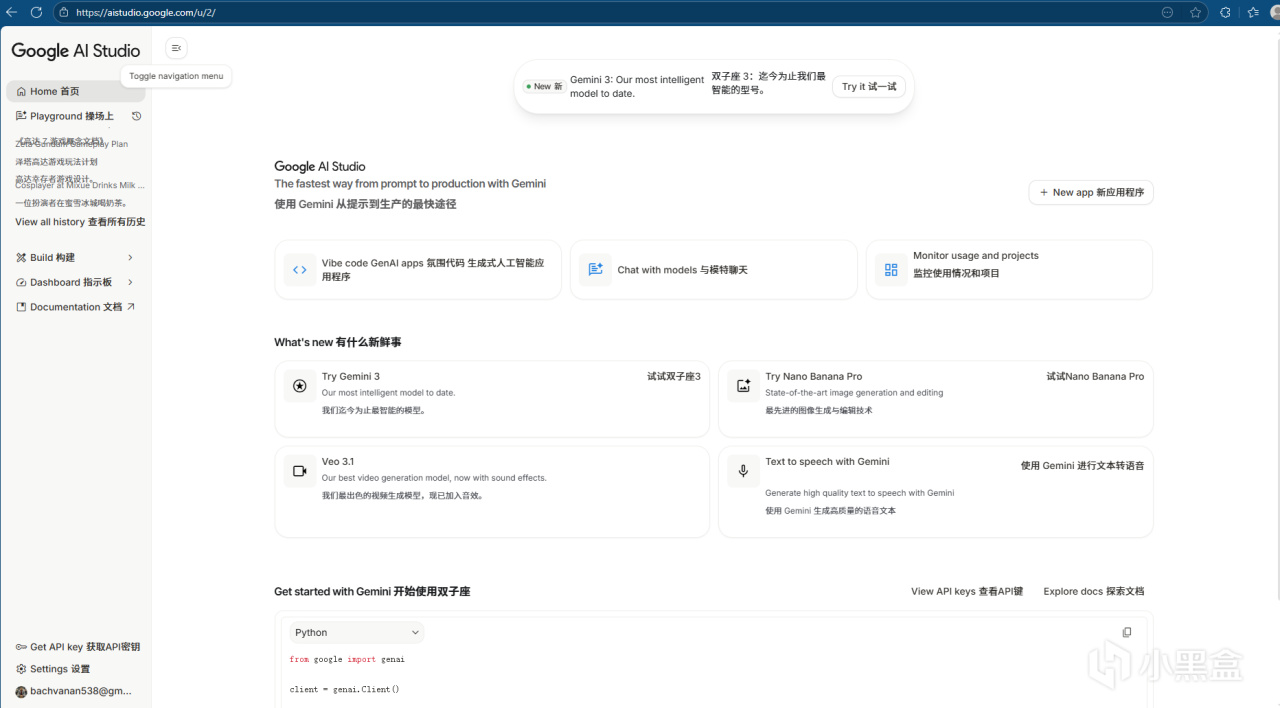Click the Nano Banana Pro image icon
Viewport: 1280px width, 708px height.
743,386
